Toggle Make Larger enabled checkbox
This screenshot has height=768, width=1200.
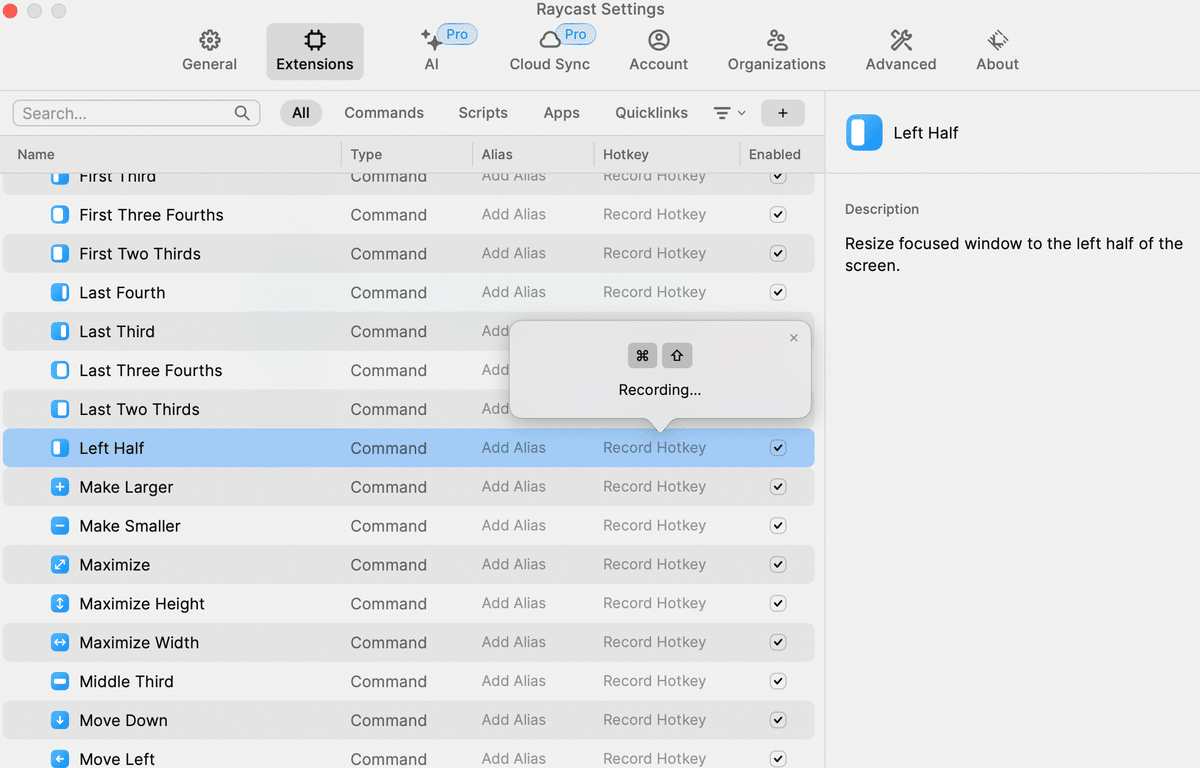[x=778, y=487]
